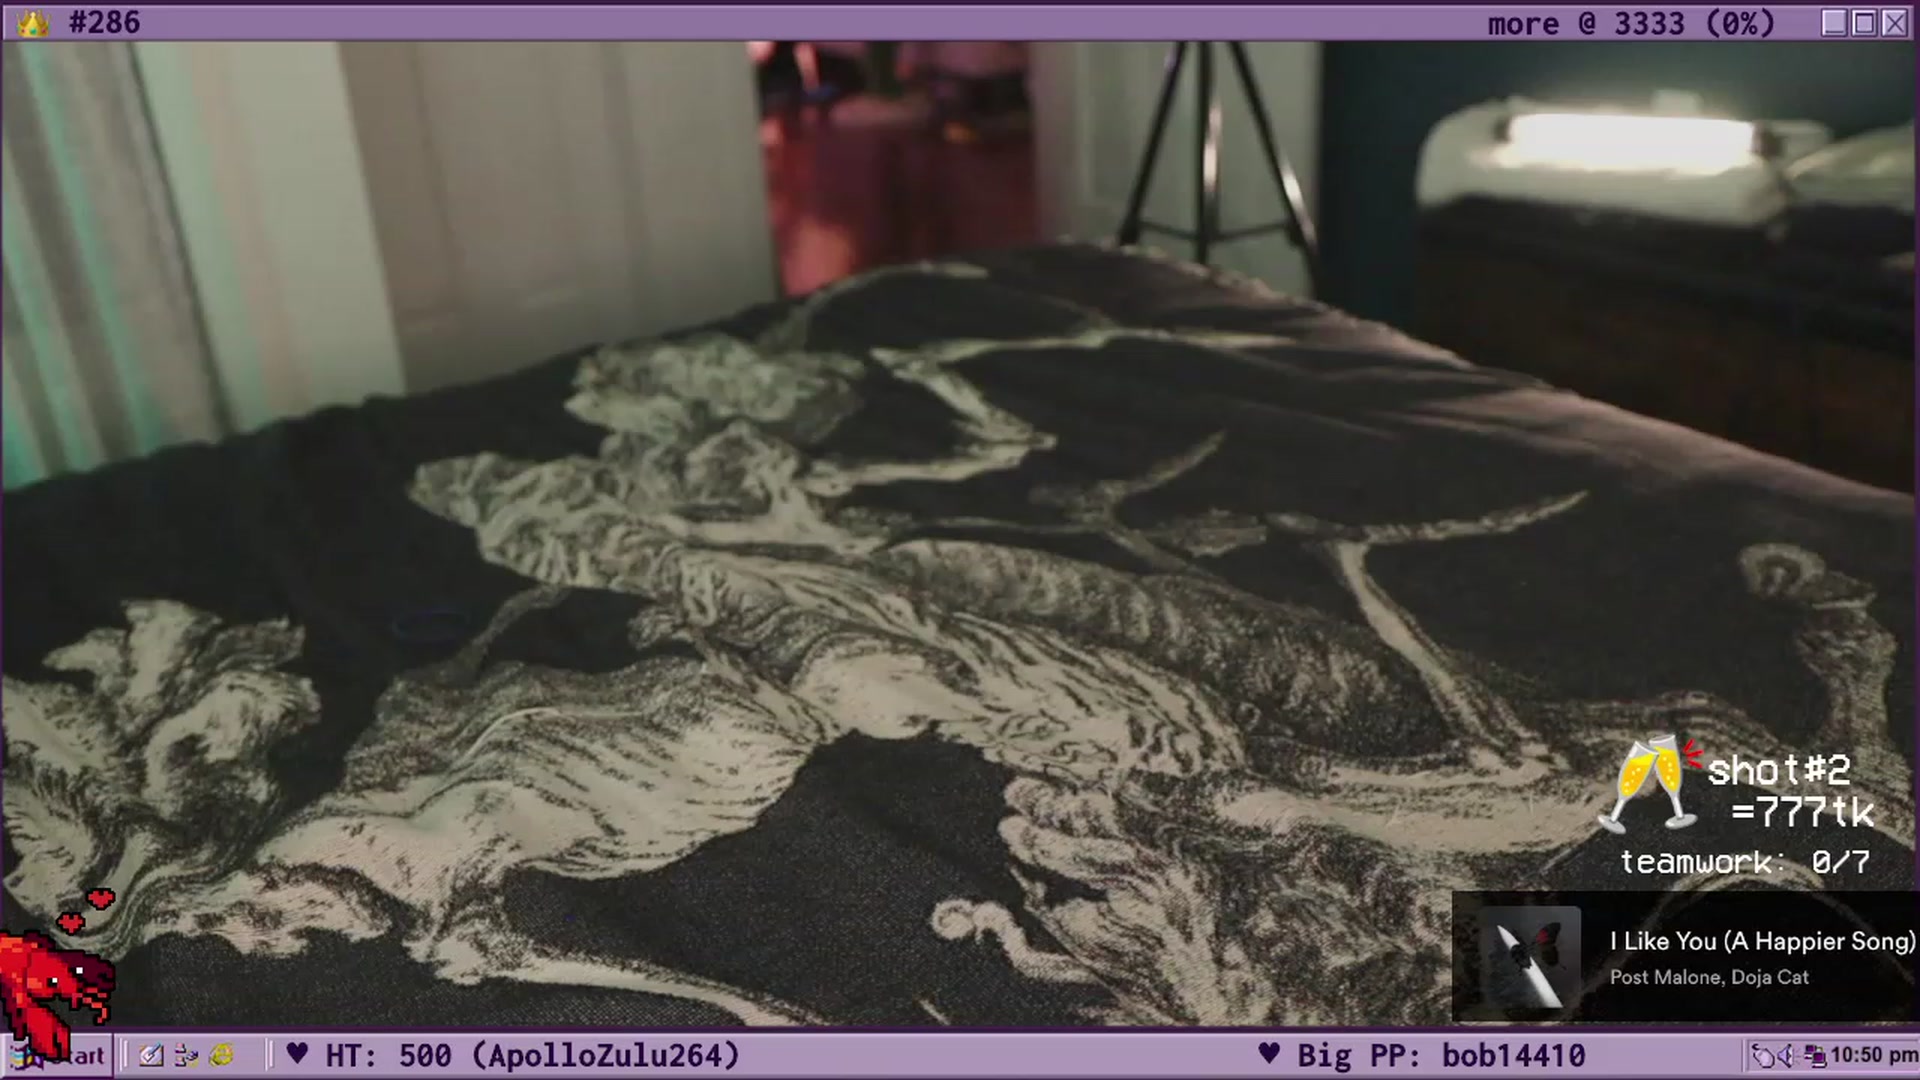Open the mouse tray icon
The image size is (1920, 1080).
[x=1763, y=1056]
